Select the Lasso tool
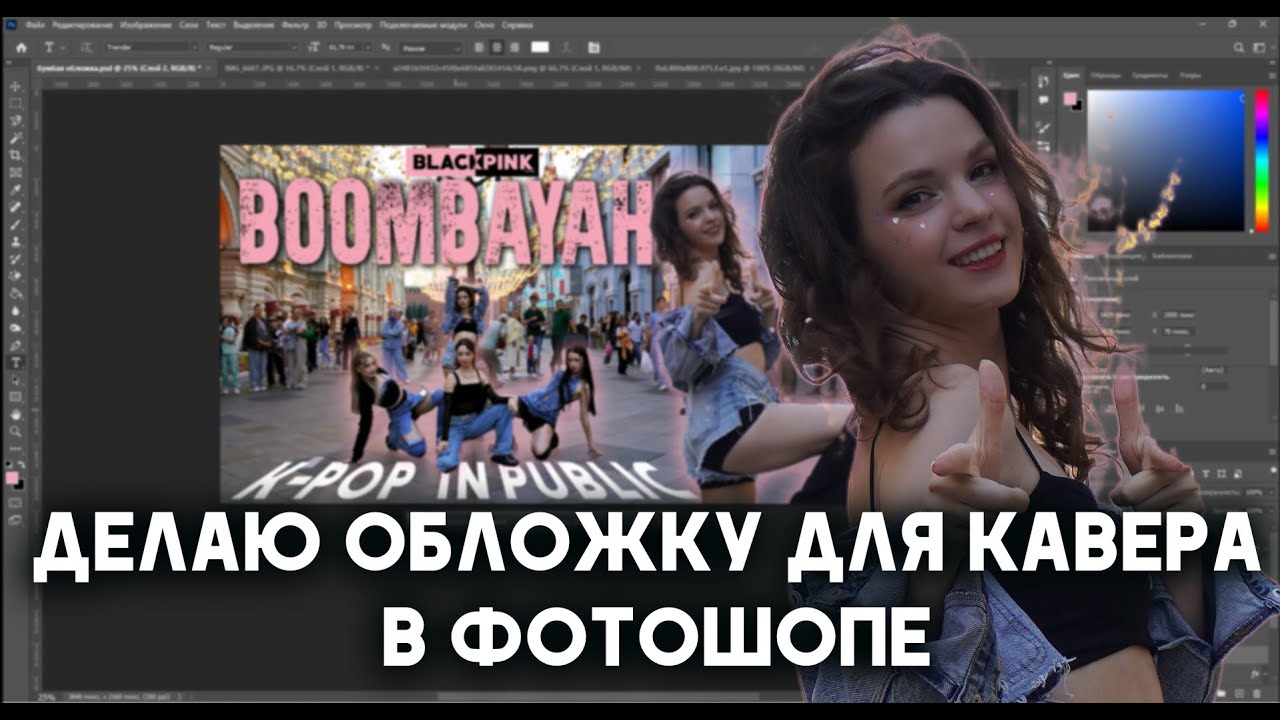The image size is (1280, 720). [16, 120]
